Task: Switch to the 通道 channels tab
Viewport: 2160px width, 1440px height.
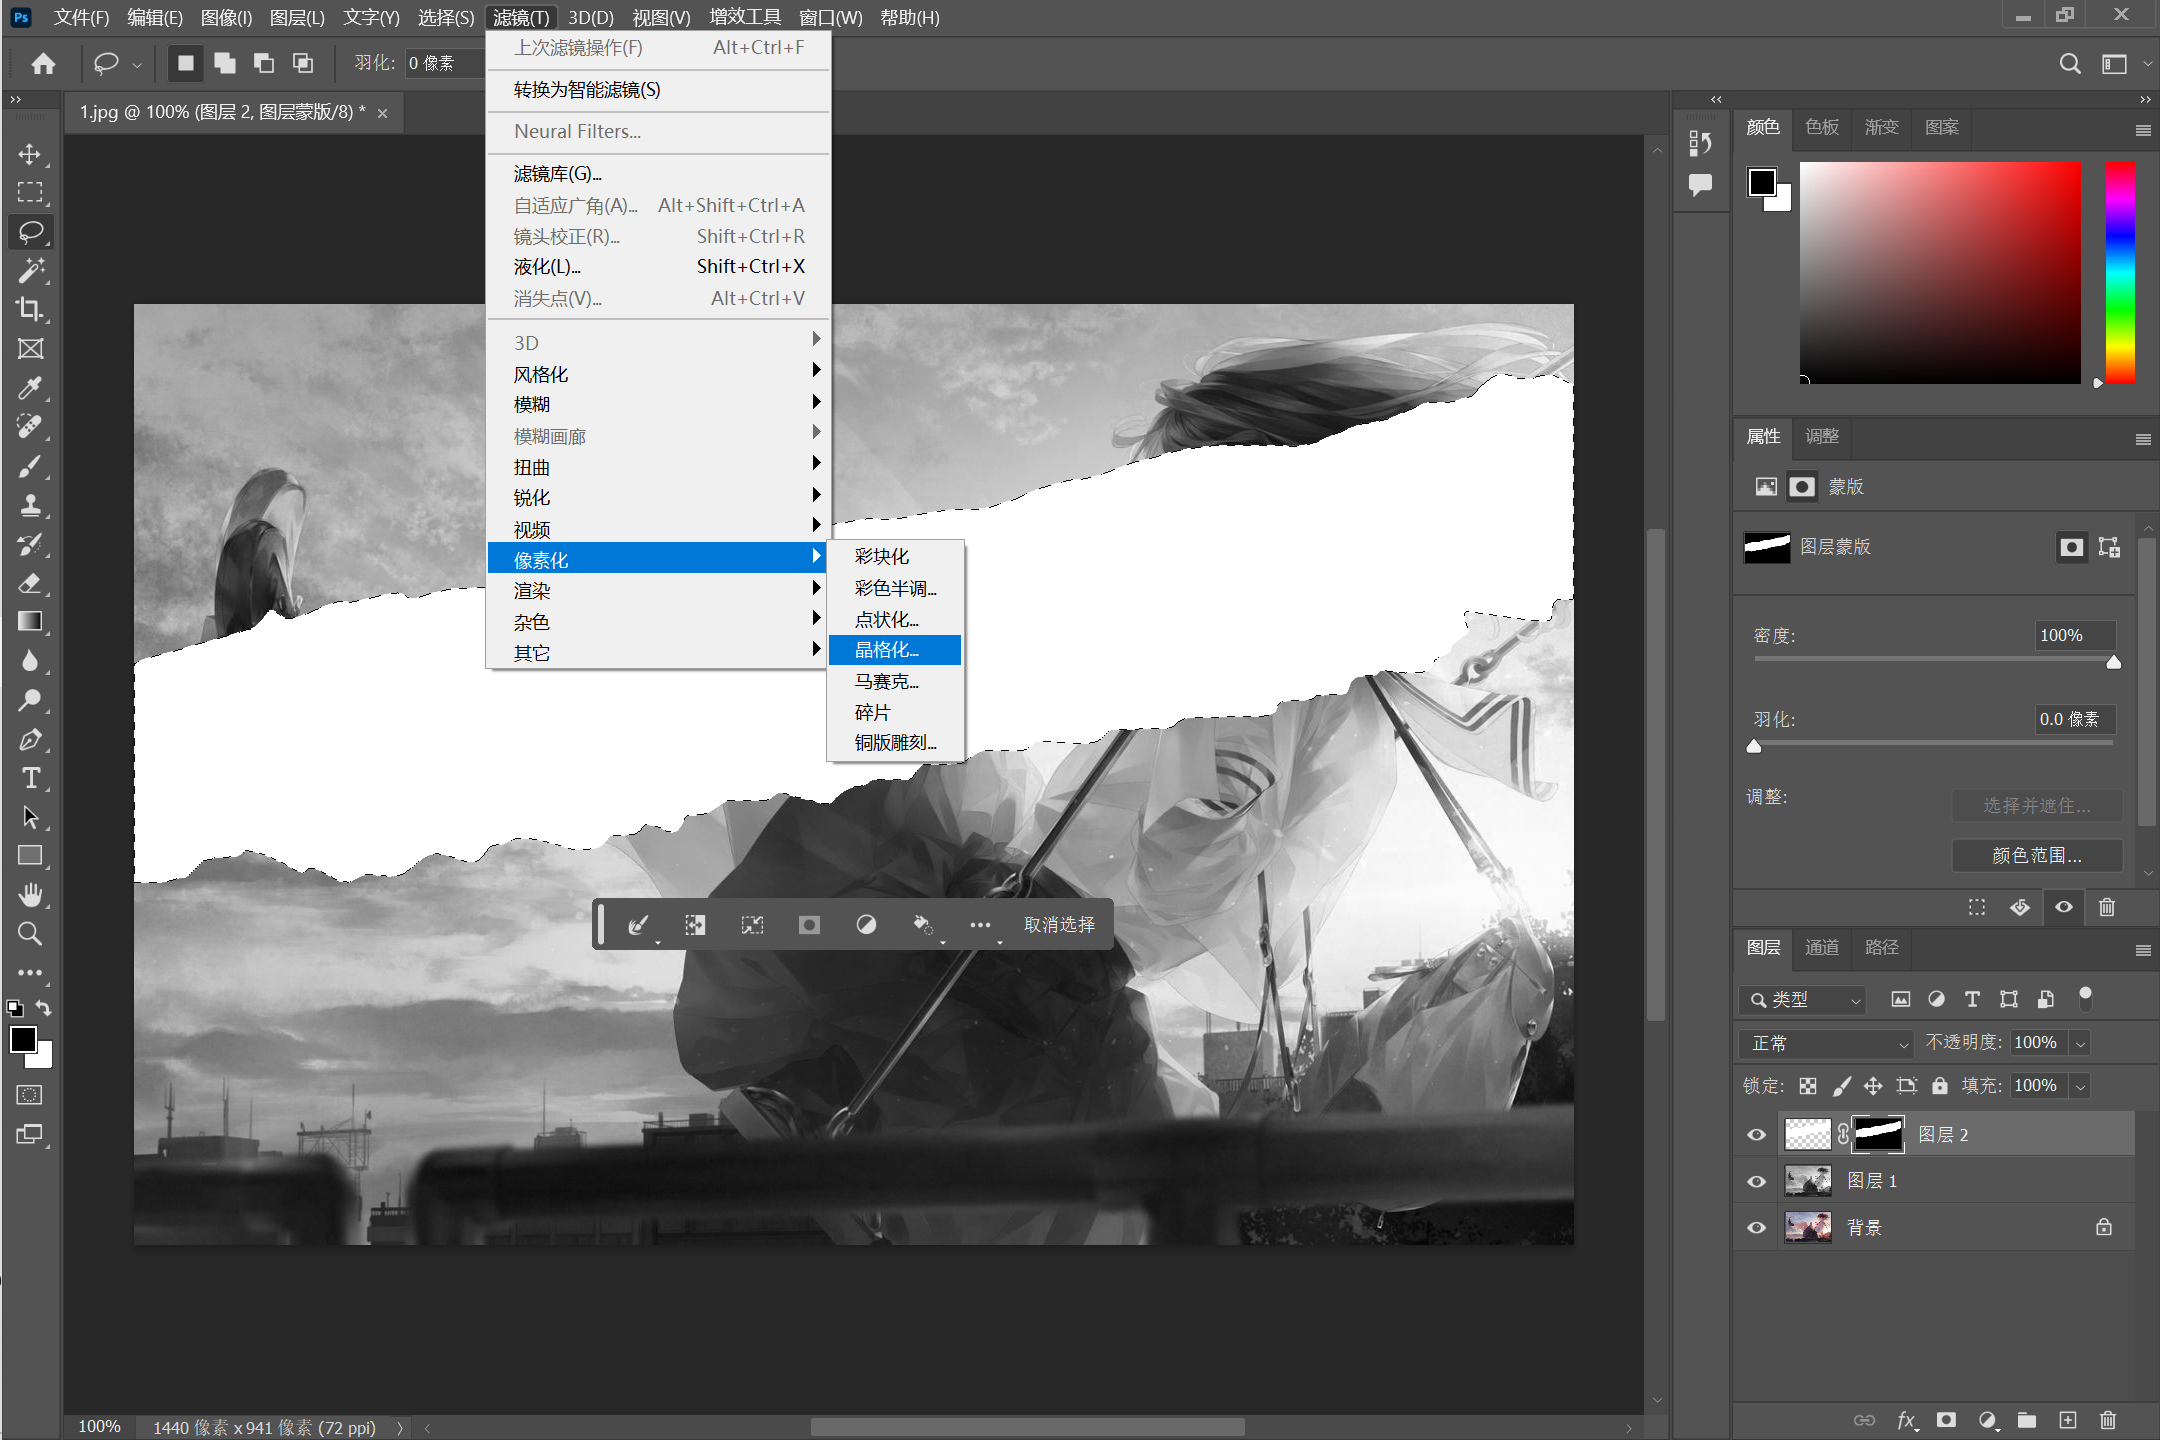Action: pos(1821,947)
